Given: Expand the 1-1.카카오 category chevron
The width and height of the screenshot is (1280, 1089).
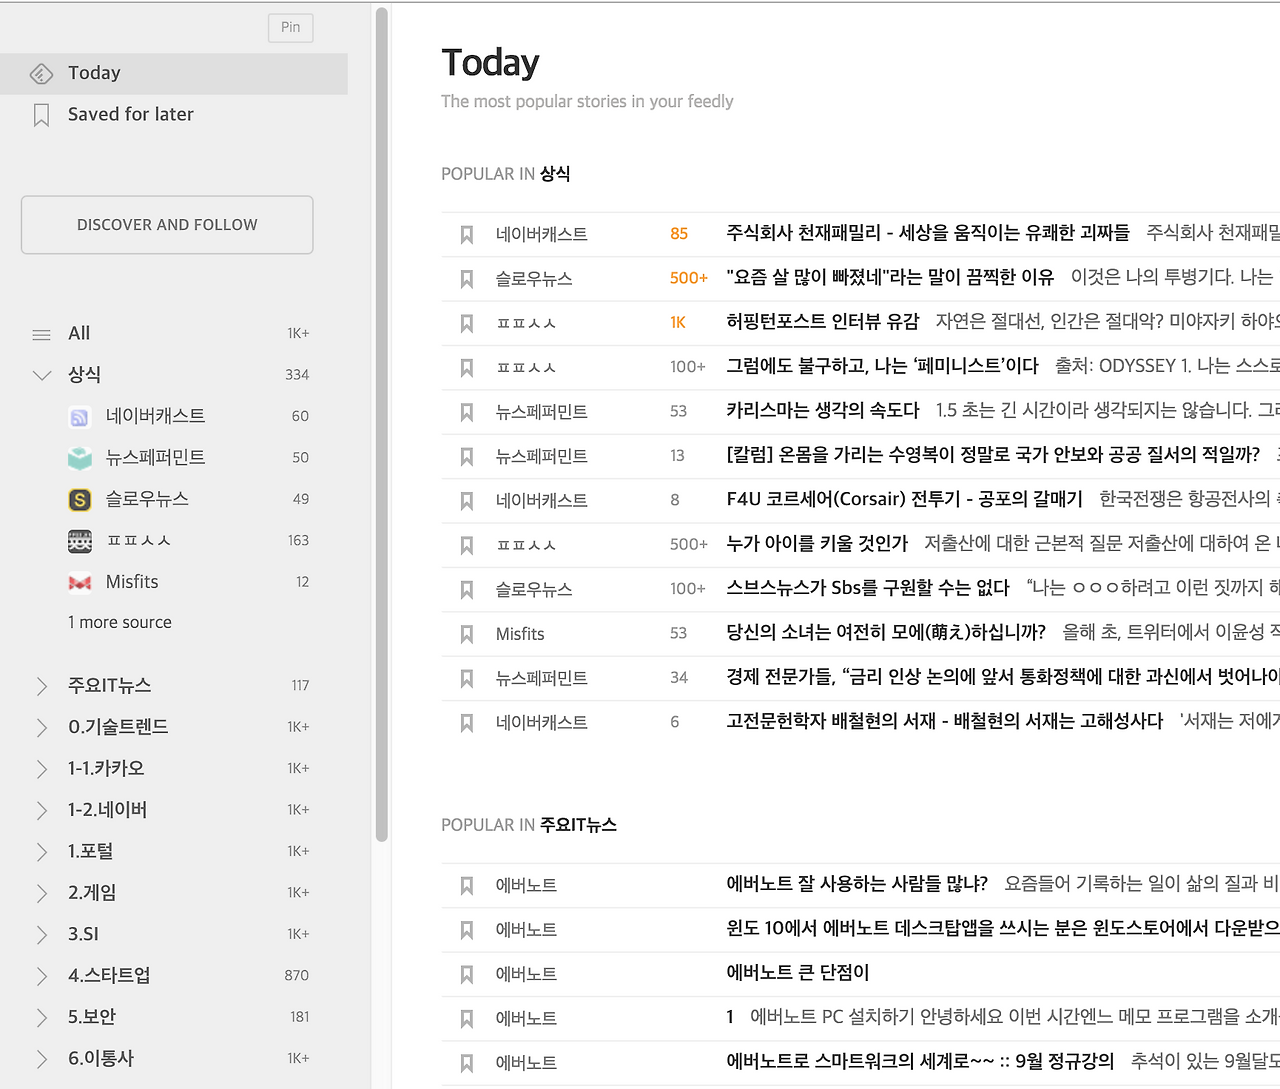Looking at the screenshot, I should (x=42, y=769).
